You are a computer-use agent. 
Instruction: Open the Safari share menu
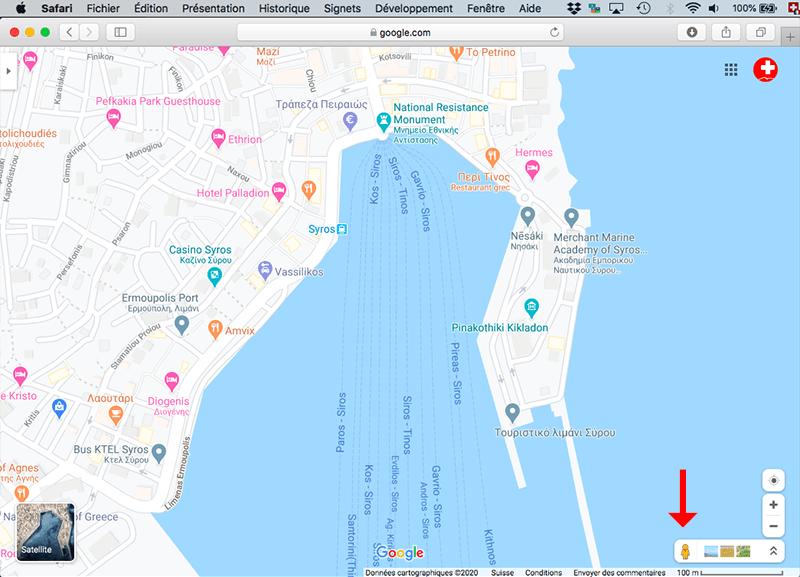pos(726,32)
